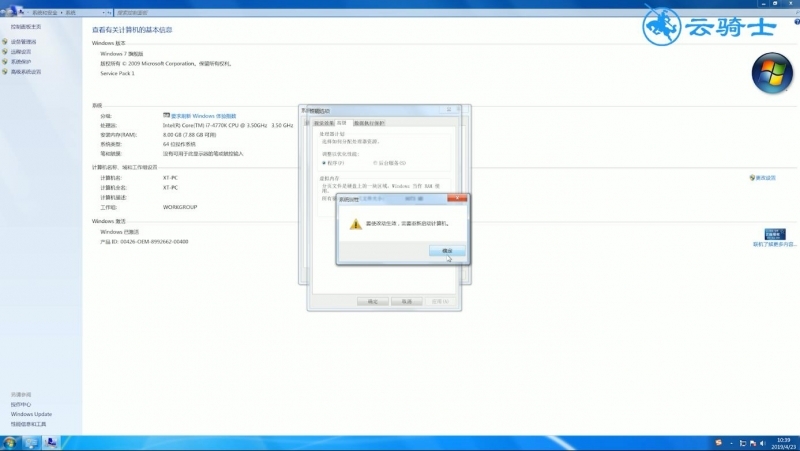
Task: Click the WORKGROUP workgroup value
Action: click(180, 207)
